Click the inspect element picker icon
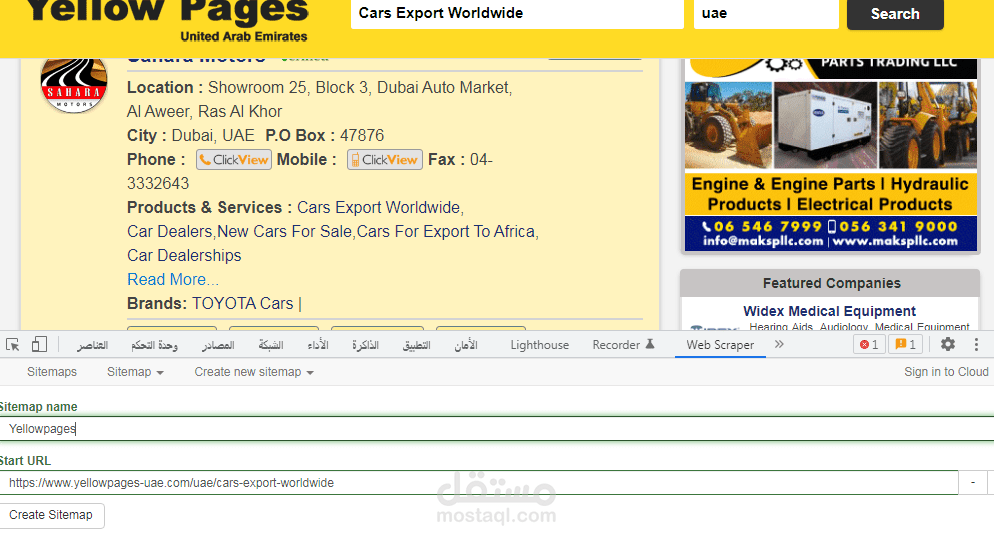 [13, 344]
